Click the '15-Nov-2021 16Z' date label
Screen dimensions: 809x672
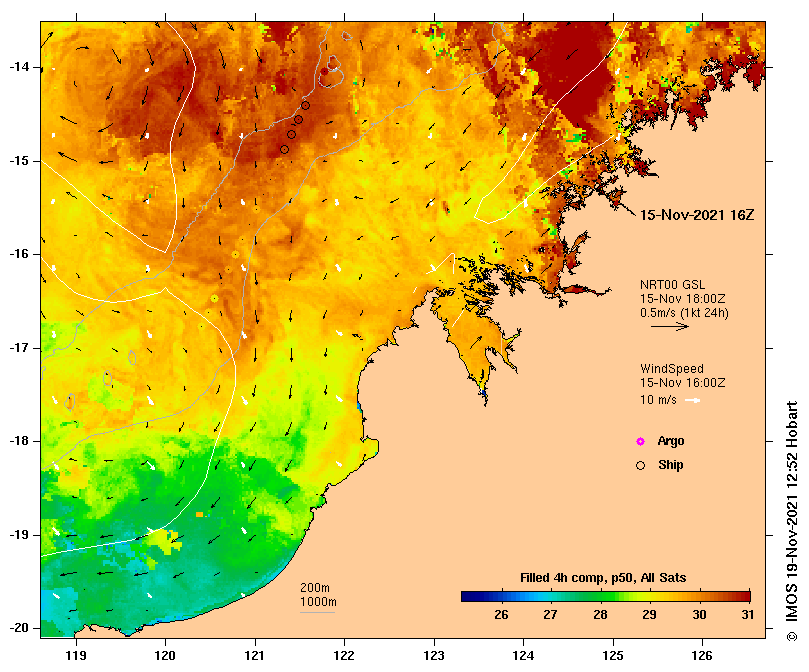pos(697,215)
